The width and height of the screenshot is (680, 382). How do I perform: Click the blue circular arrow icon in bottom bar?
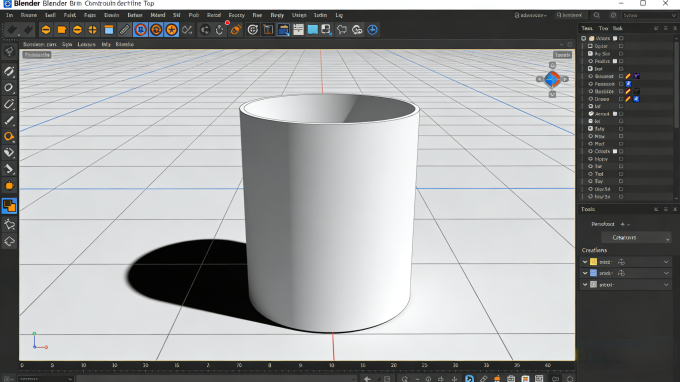tap(469, 379)
